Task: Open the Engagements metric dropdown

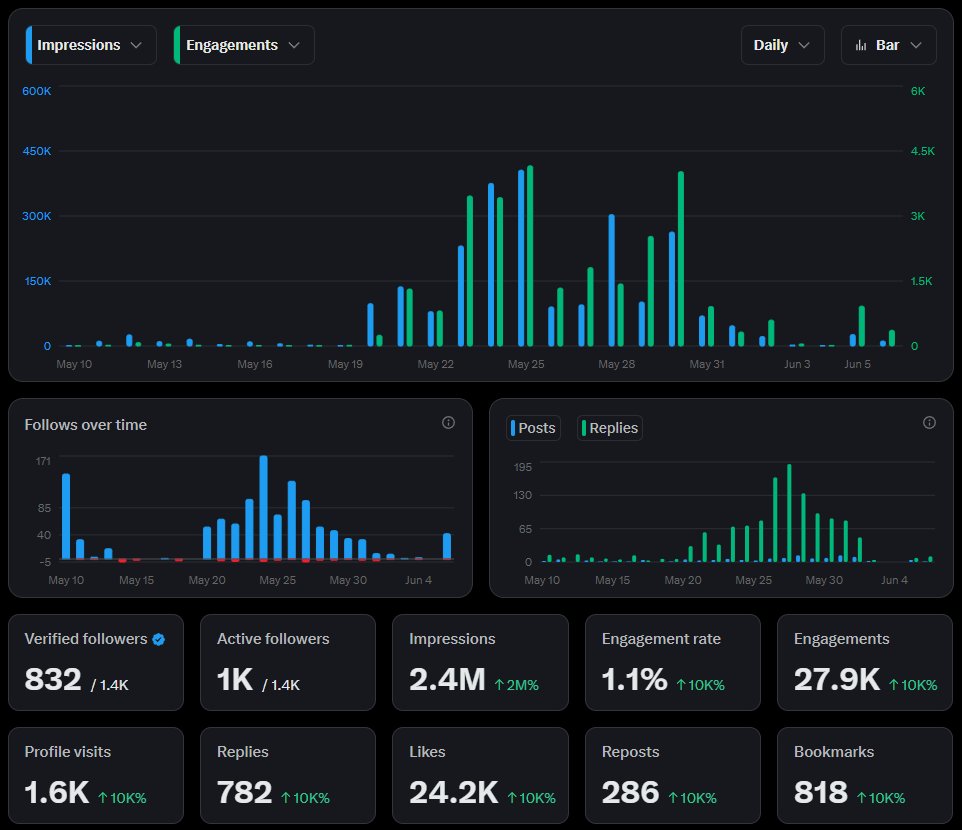Action: coord(244,45)
